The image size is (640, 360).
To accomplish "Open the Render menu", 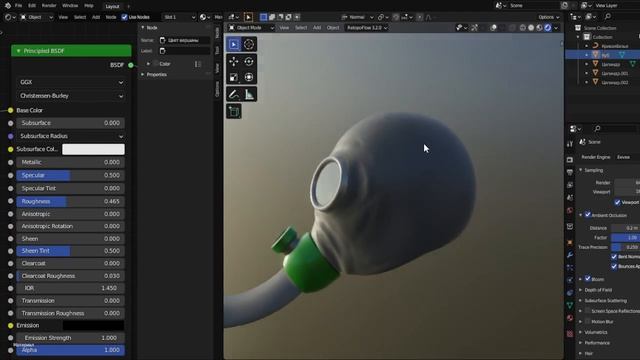I will pyautogui.click(x=49, y=6).
